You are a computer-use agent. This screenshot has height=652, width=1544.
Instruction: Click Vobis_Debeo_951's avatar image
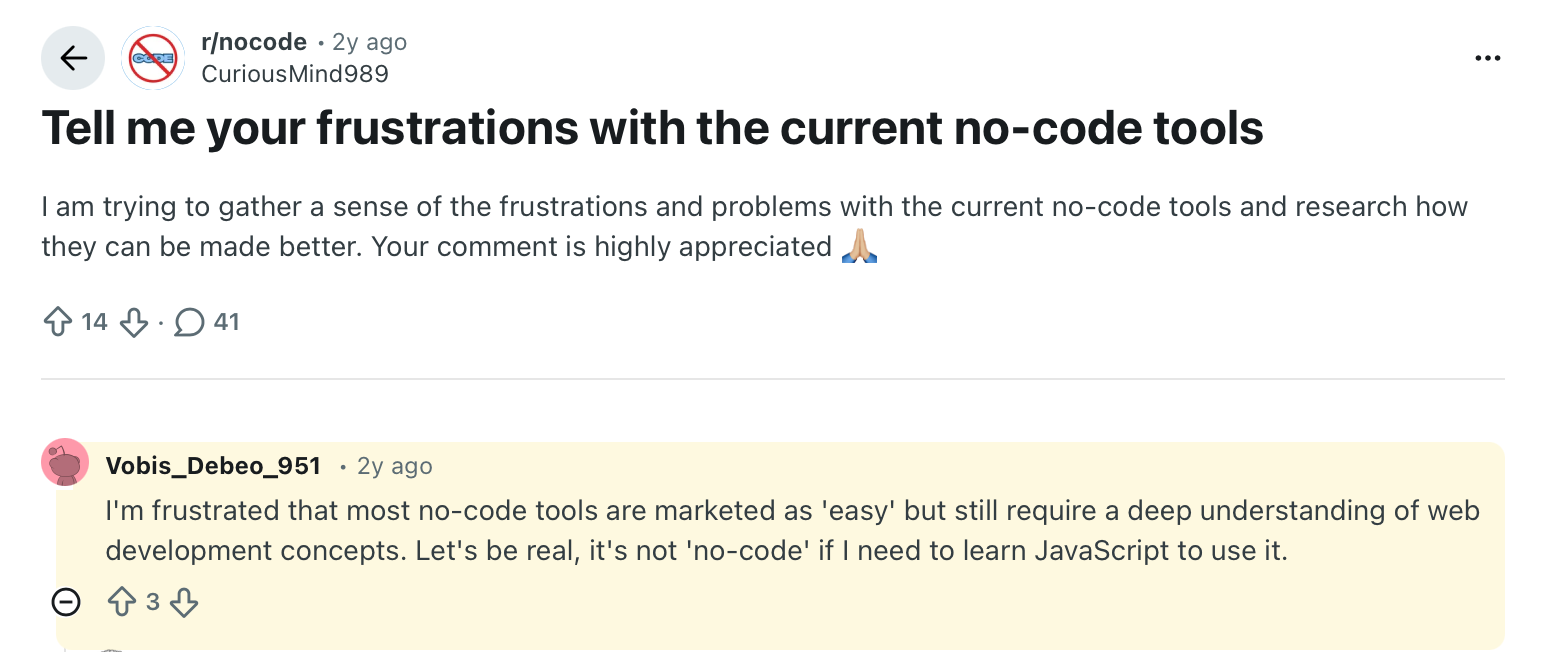click(x=65, y=463)
